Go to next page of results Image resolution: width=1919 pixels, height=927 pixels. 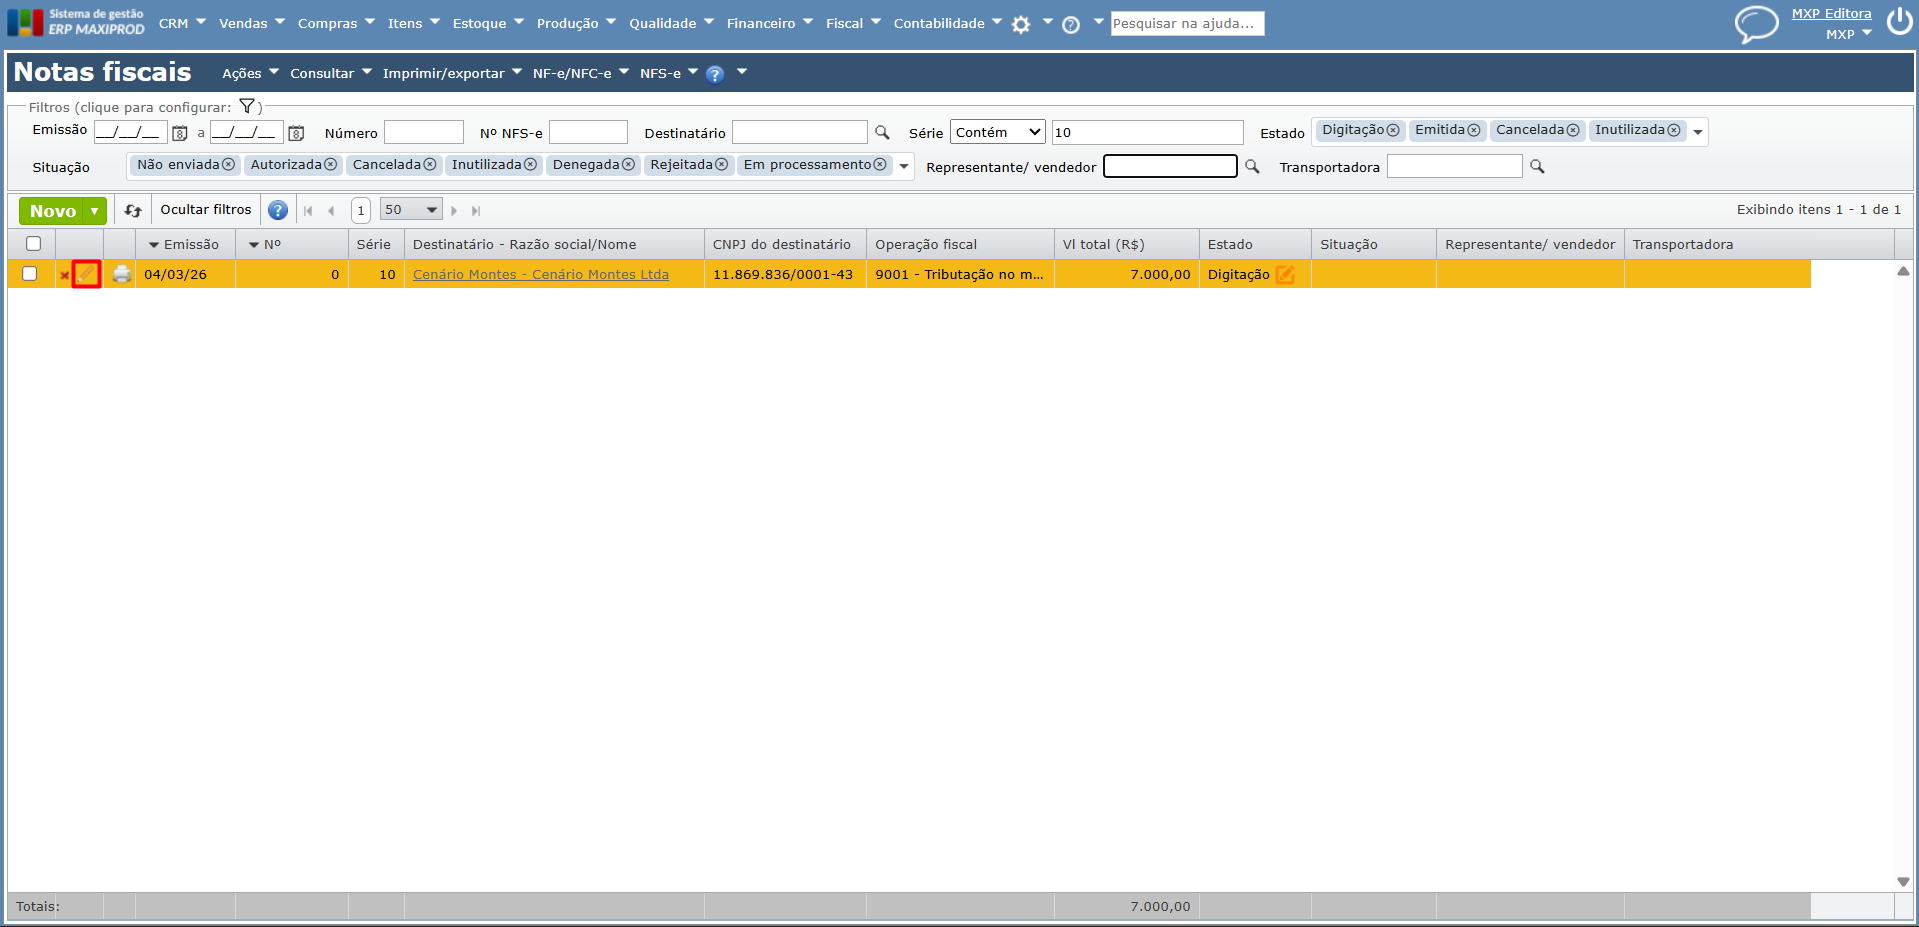pyautogui.click(x=454, y=211)
